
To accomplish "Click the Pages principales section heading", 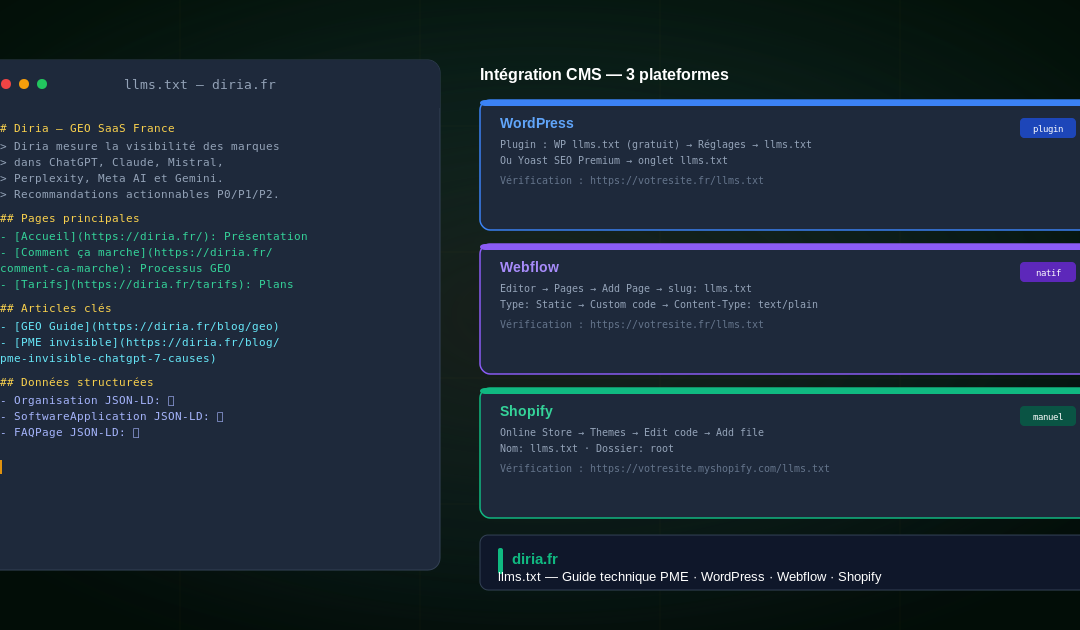I will click(x=70, y=218).
